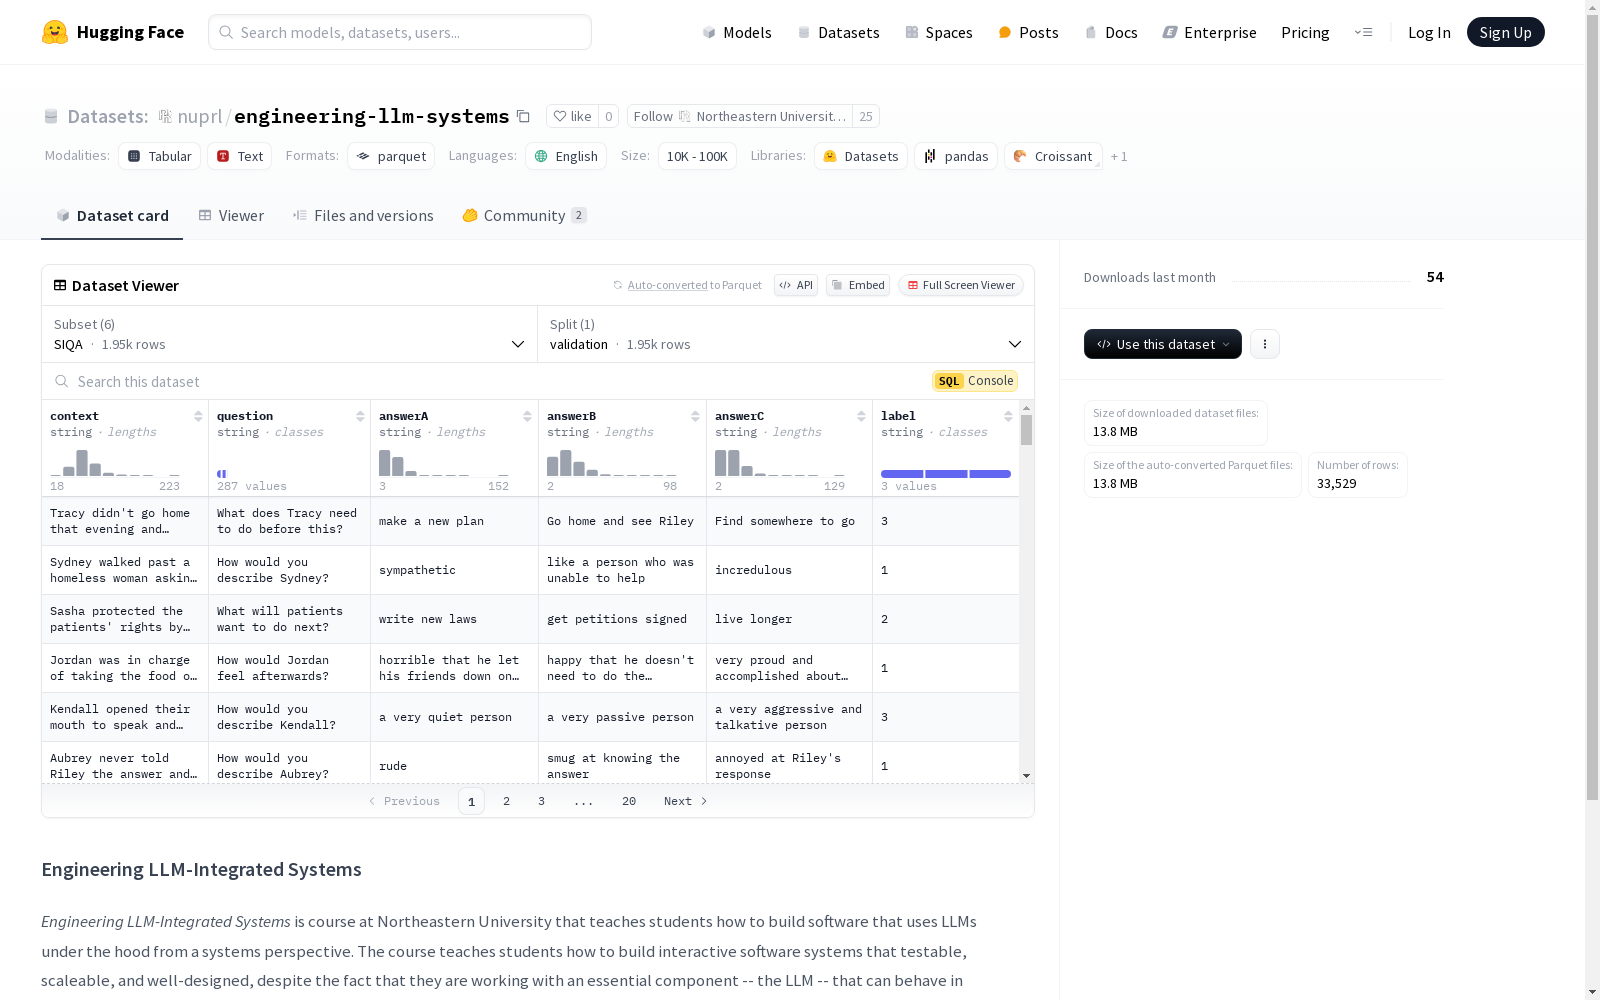Open the Spaces menu item
Screen dimensions: 1600x1000
[939, 32]
